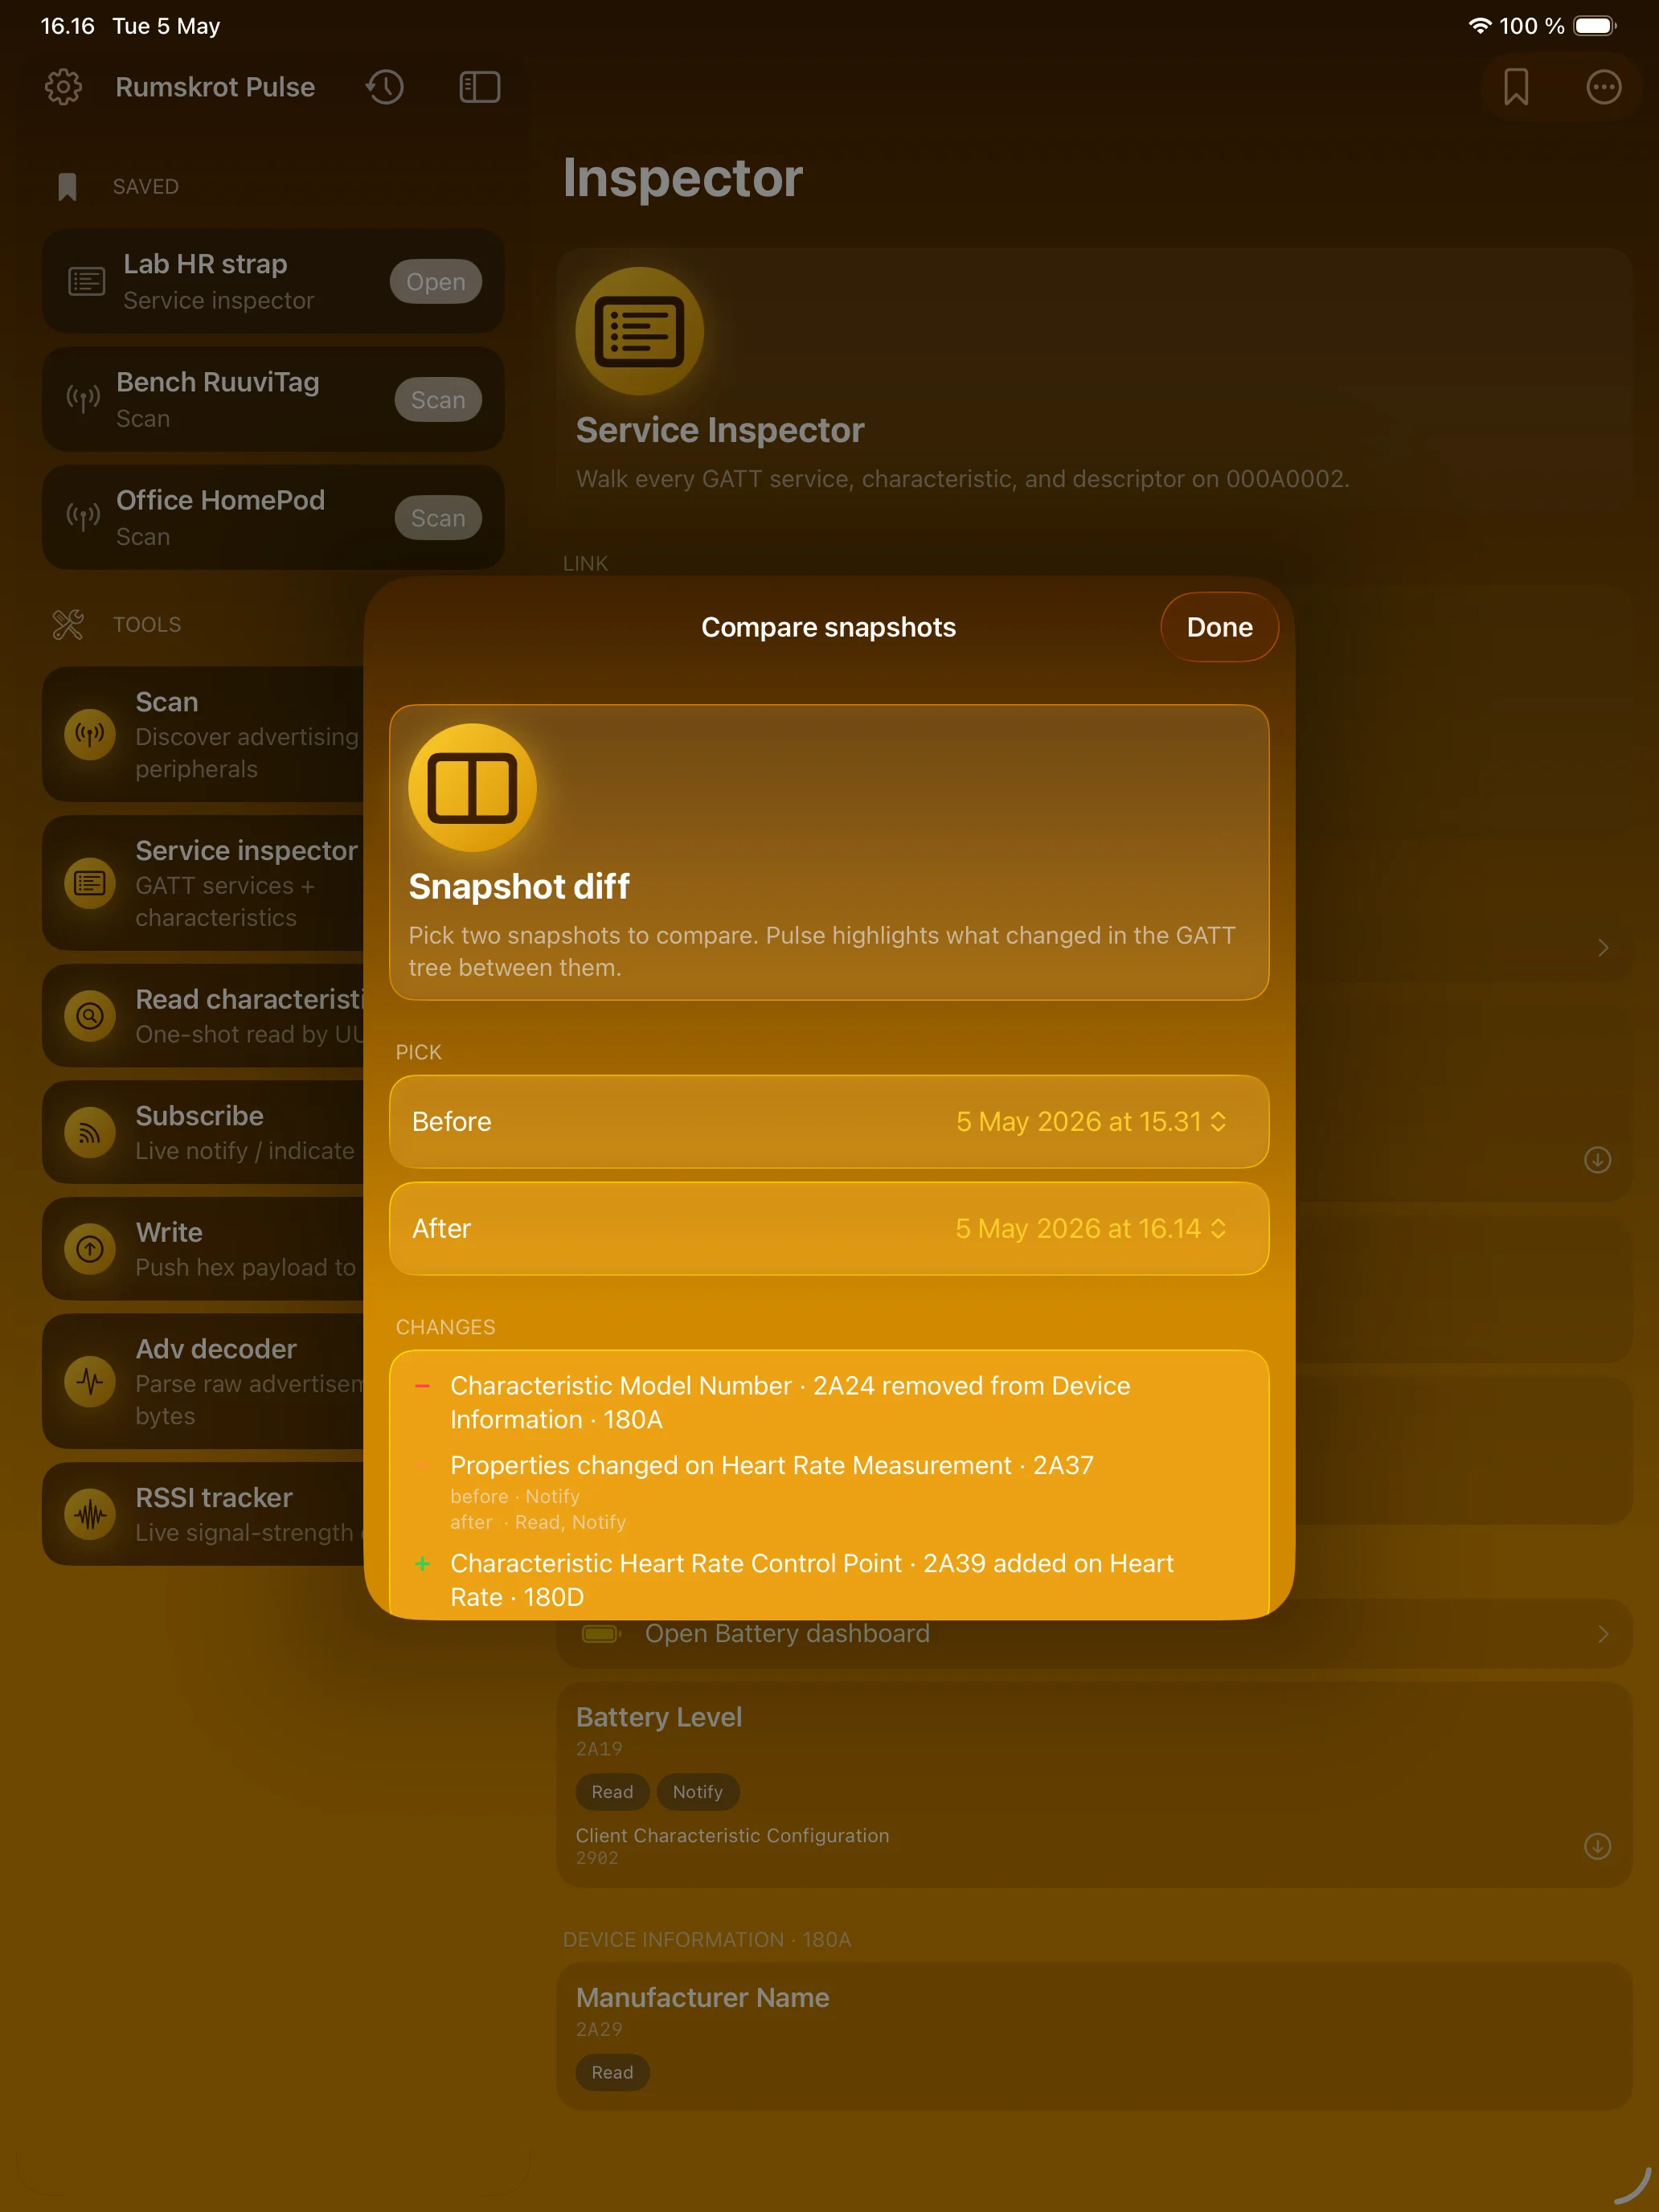Click the Snapshot diff split-view icon
The image size is (1659, 2212).
[x=472, y=788]
